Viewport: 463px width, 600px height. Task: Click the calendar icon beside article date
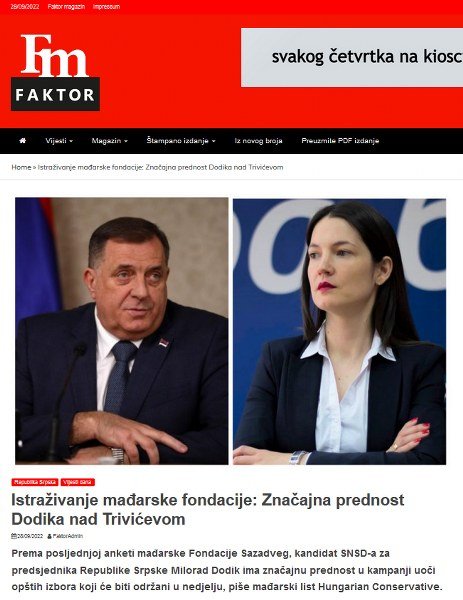click(14, 536)
